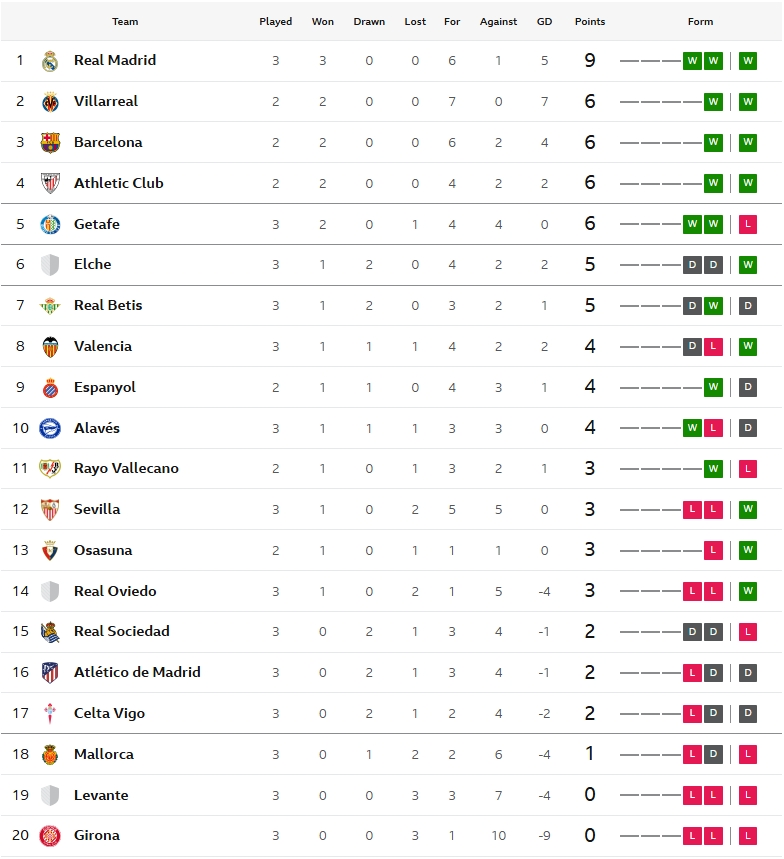Select the Points column header
Screen dimensions: 784x859
[590, 22]
